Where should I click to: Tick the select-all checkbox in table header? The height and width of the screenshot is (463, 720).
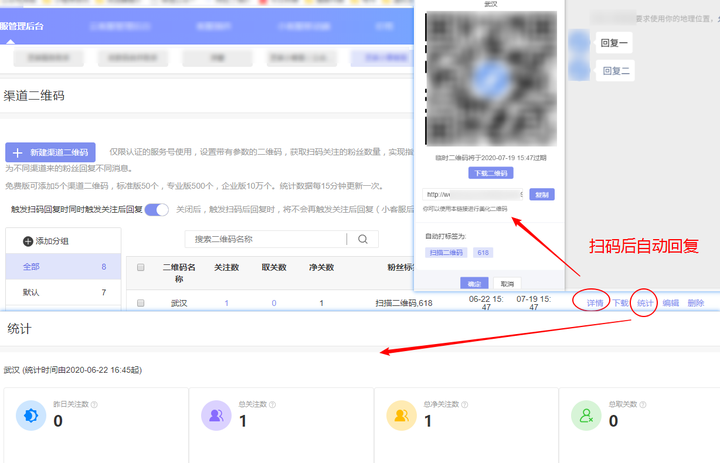141,267
